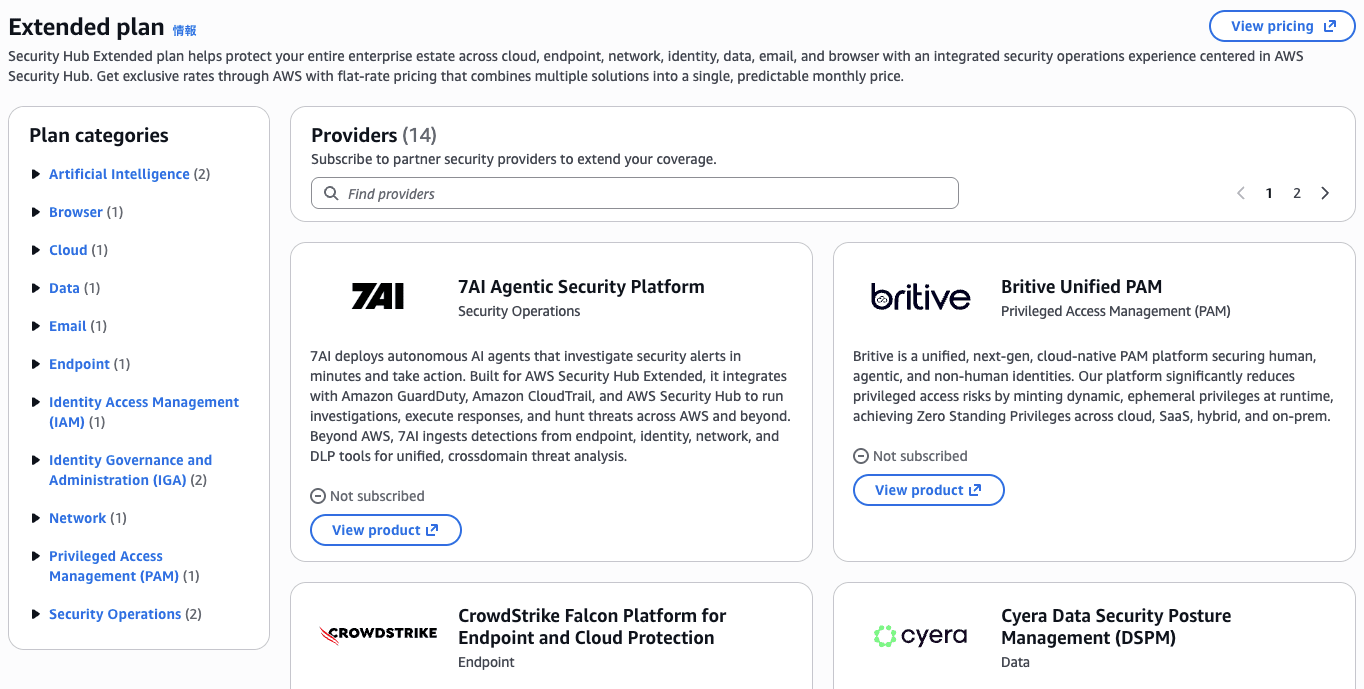Open the View pricing button
Viewport: 1364px width, 689px height.
click(1284, 26)
